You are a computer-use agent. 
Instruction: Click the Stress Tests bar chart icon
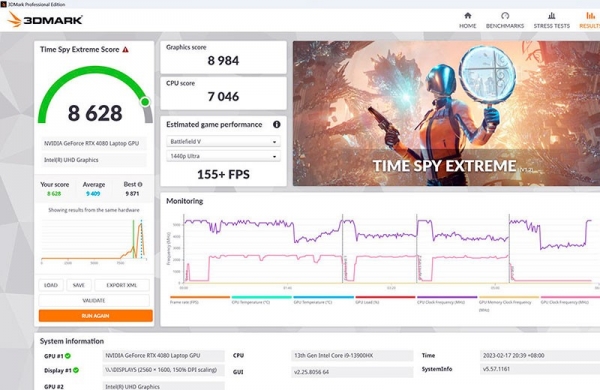[x=551, y=16]
